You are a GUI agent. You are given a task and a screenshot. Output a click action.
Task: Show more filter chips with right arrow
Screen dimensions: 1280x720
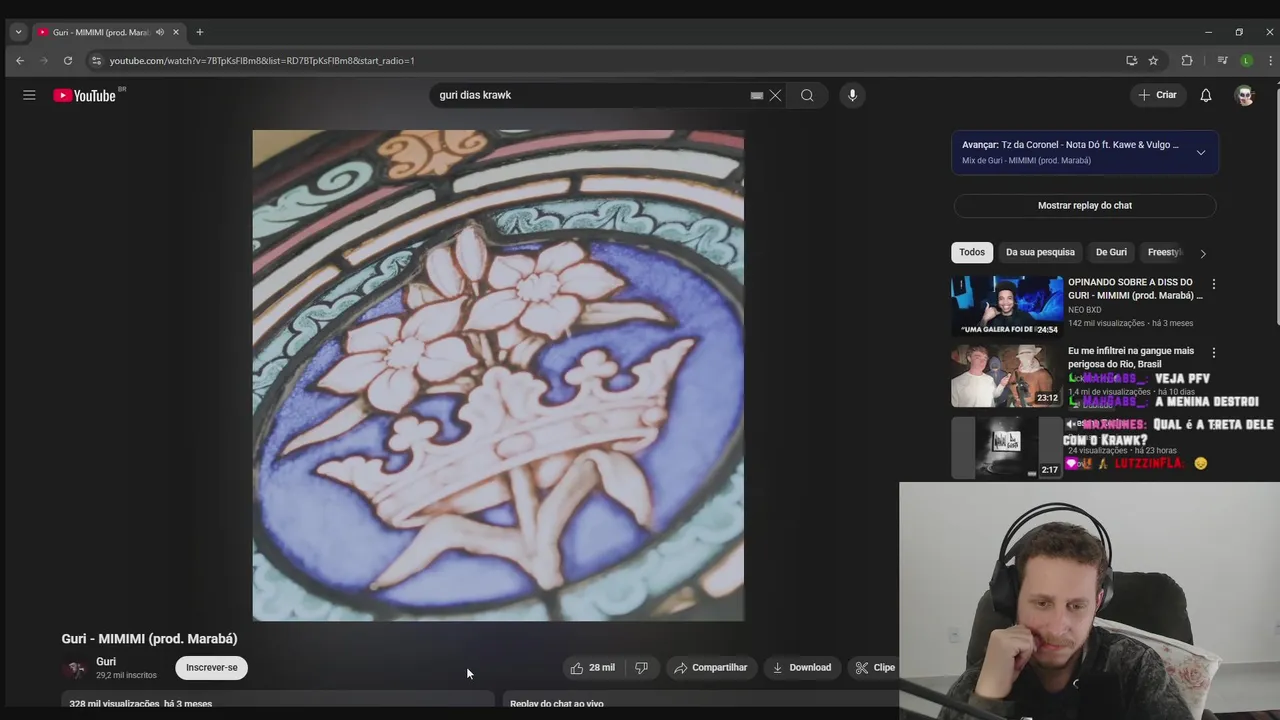coord(1203,253)
